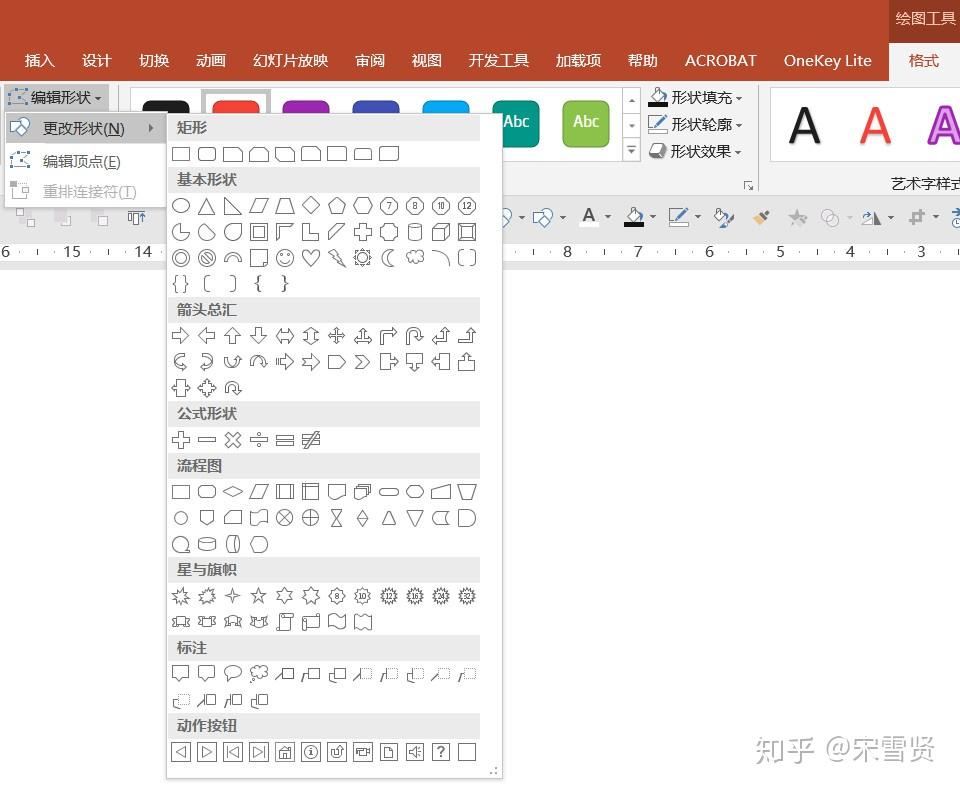This screenshot has height=788, width=960.
Task: Choose the not-equal equation shape
Action: 311,440
